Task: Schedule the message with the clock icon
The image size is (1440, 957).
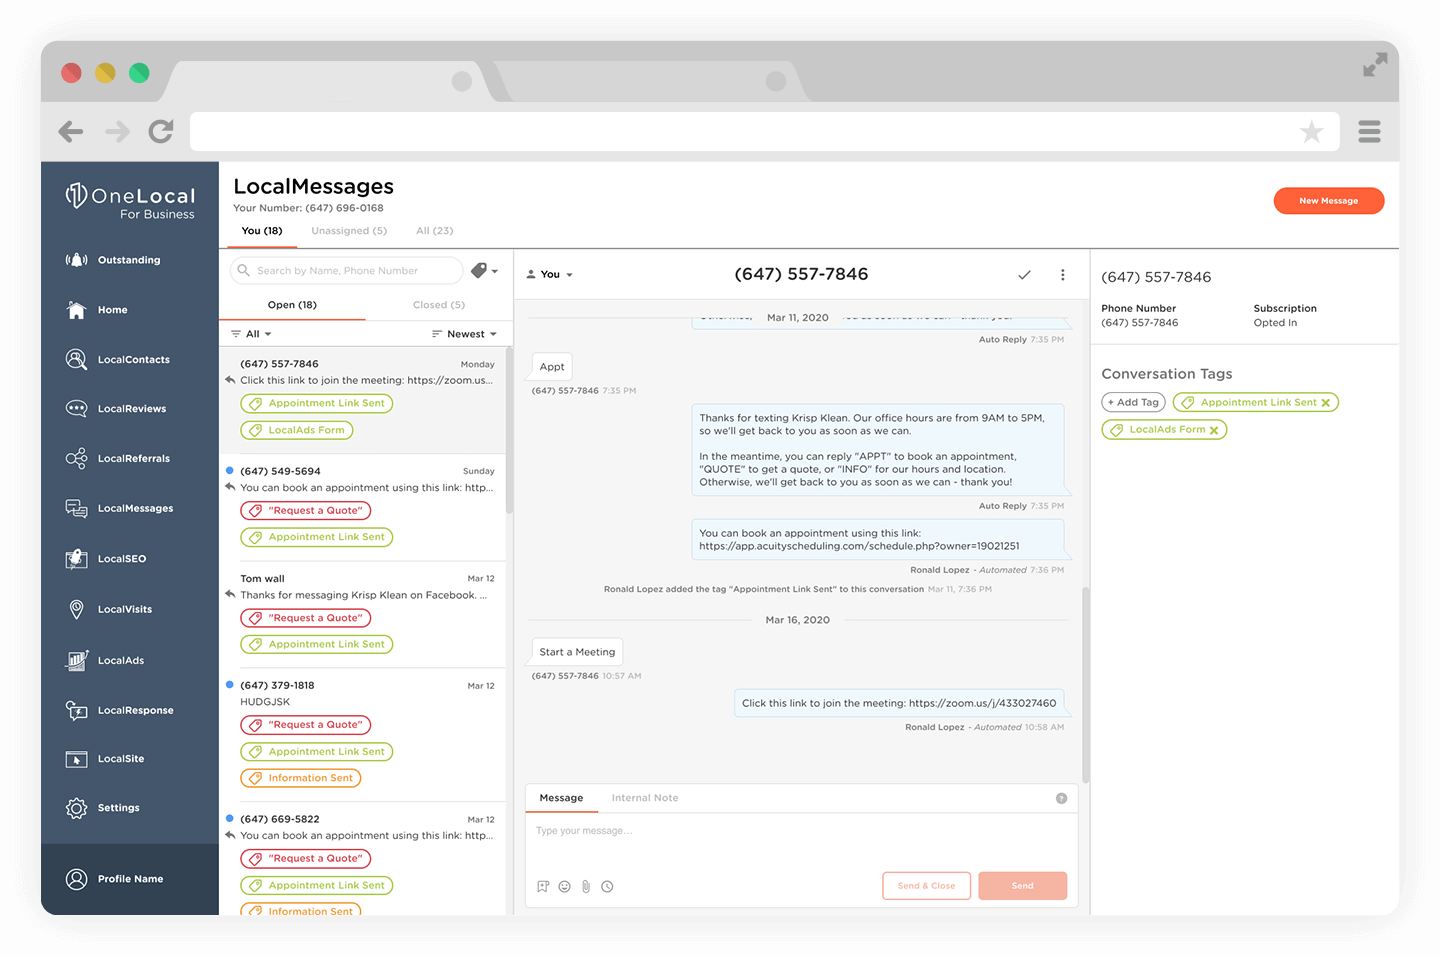Action: click(607, 886)
